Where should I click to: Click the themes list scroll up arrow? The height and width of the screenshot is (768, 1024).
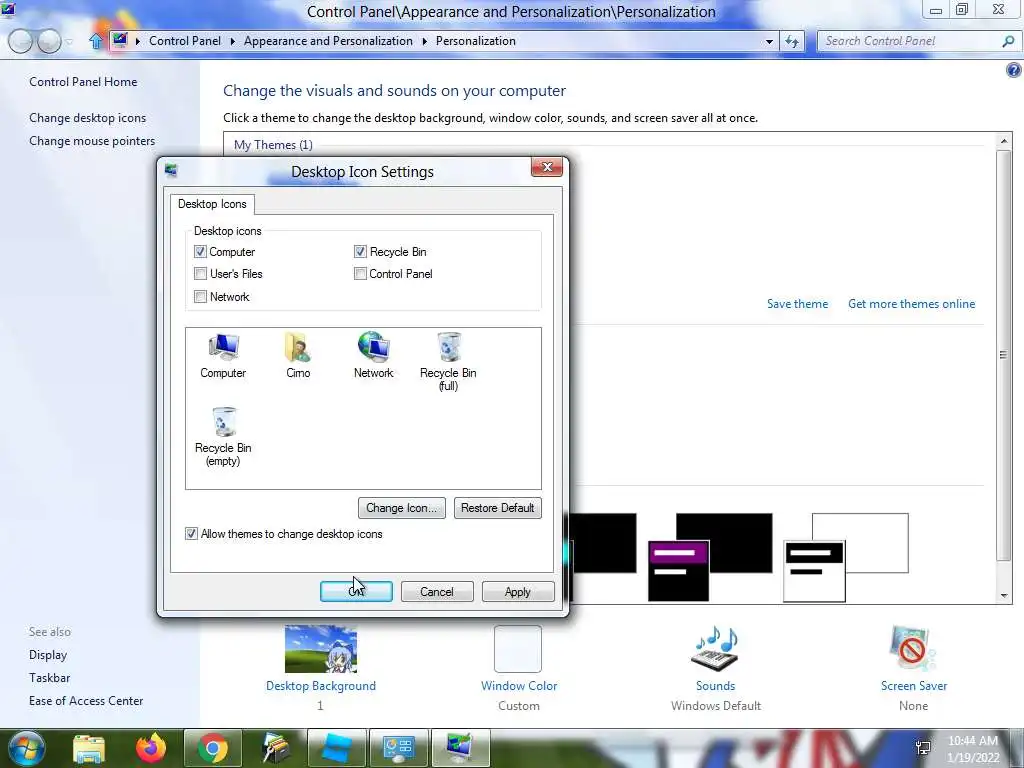tap(1004, 140)
